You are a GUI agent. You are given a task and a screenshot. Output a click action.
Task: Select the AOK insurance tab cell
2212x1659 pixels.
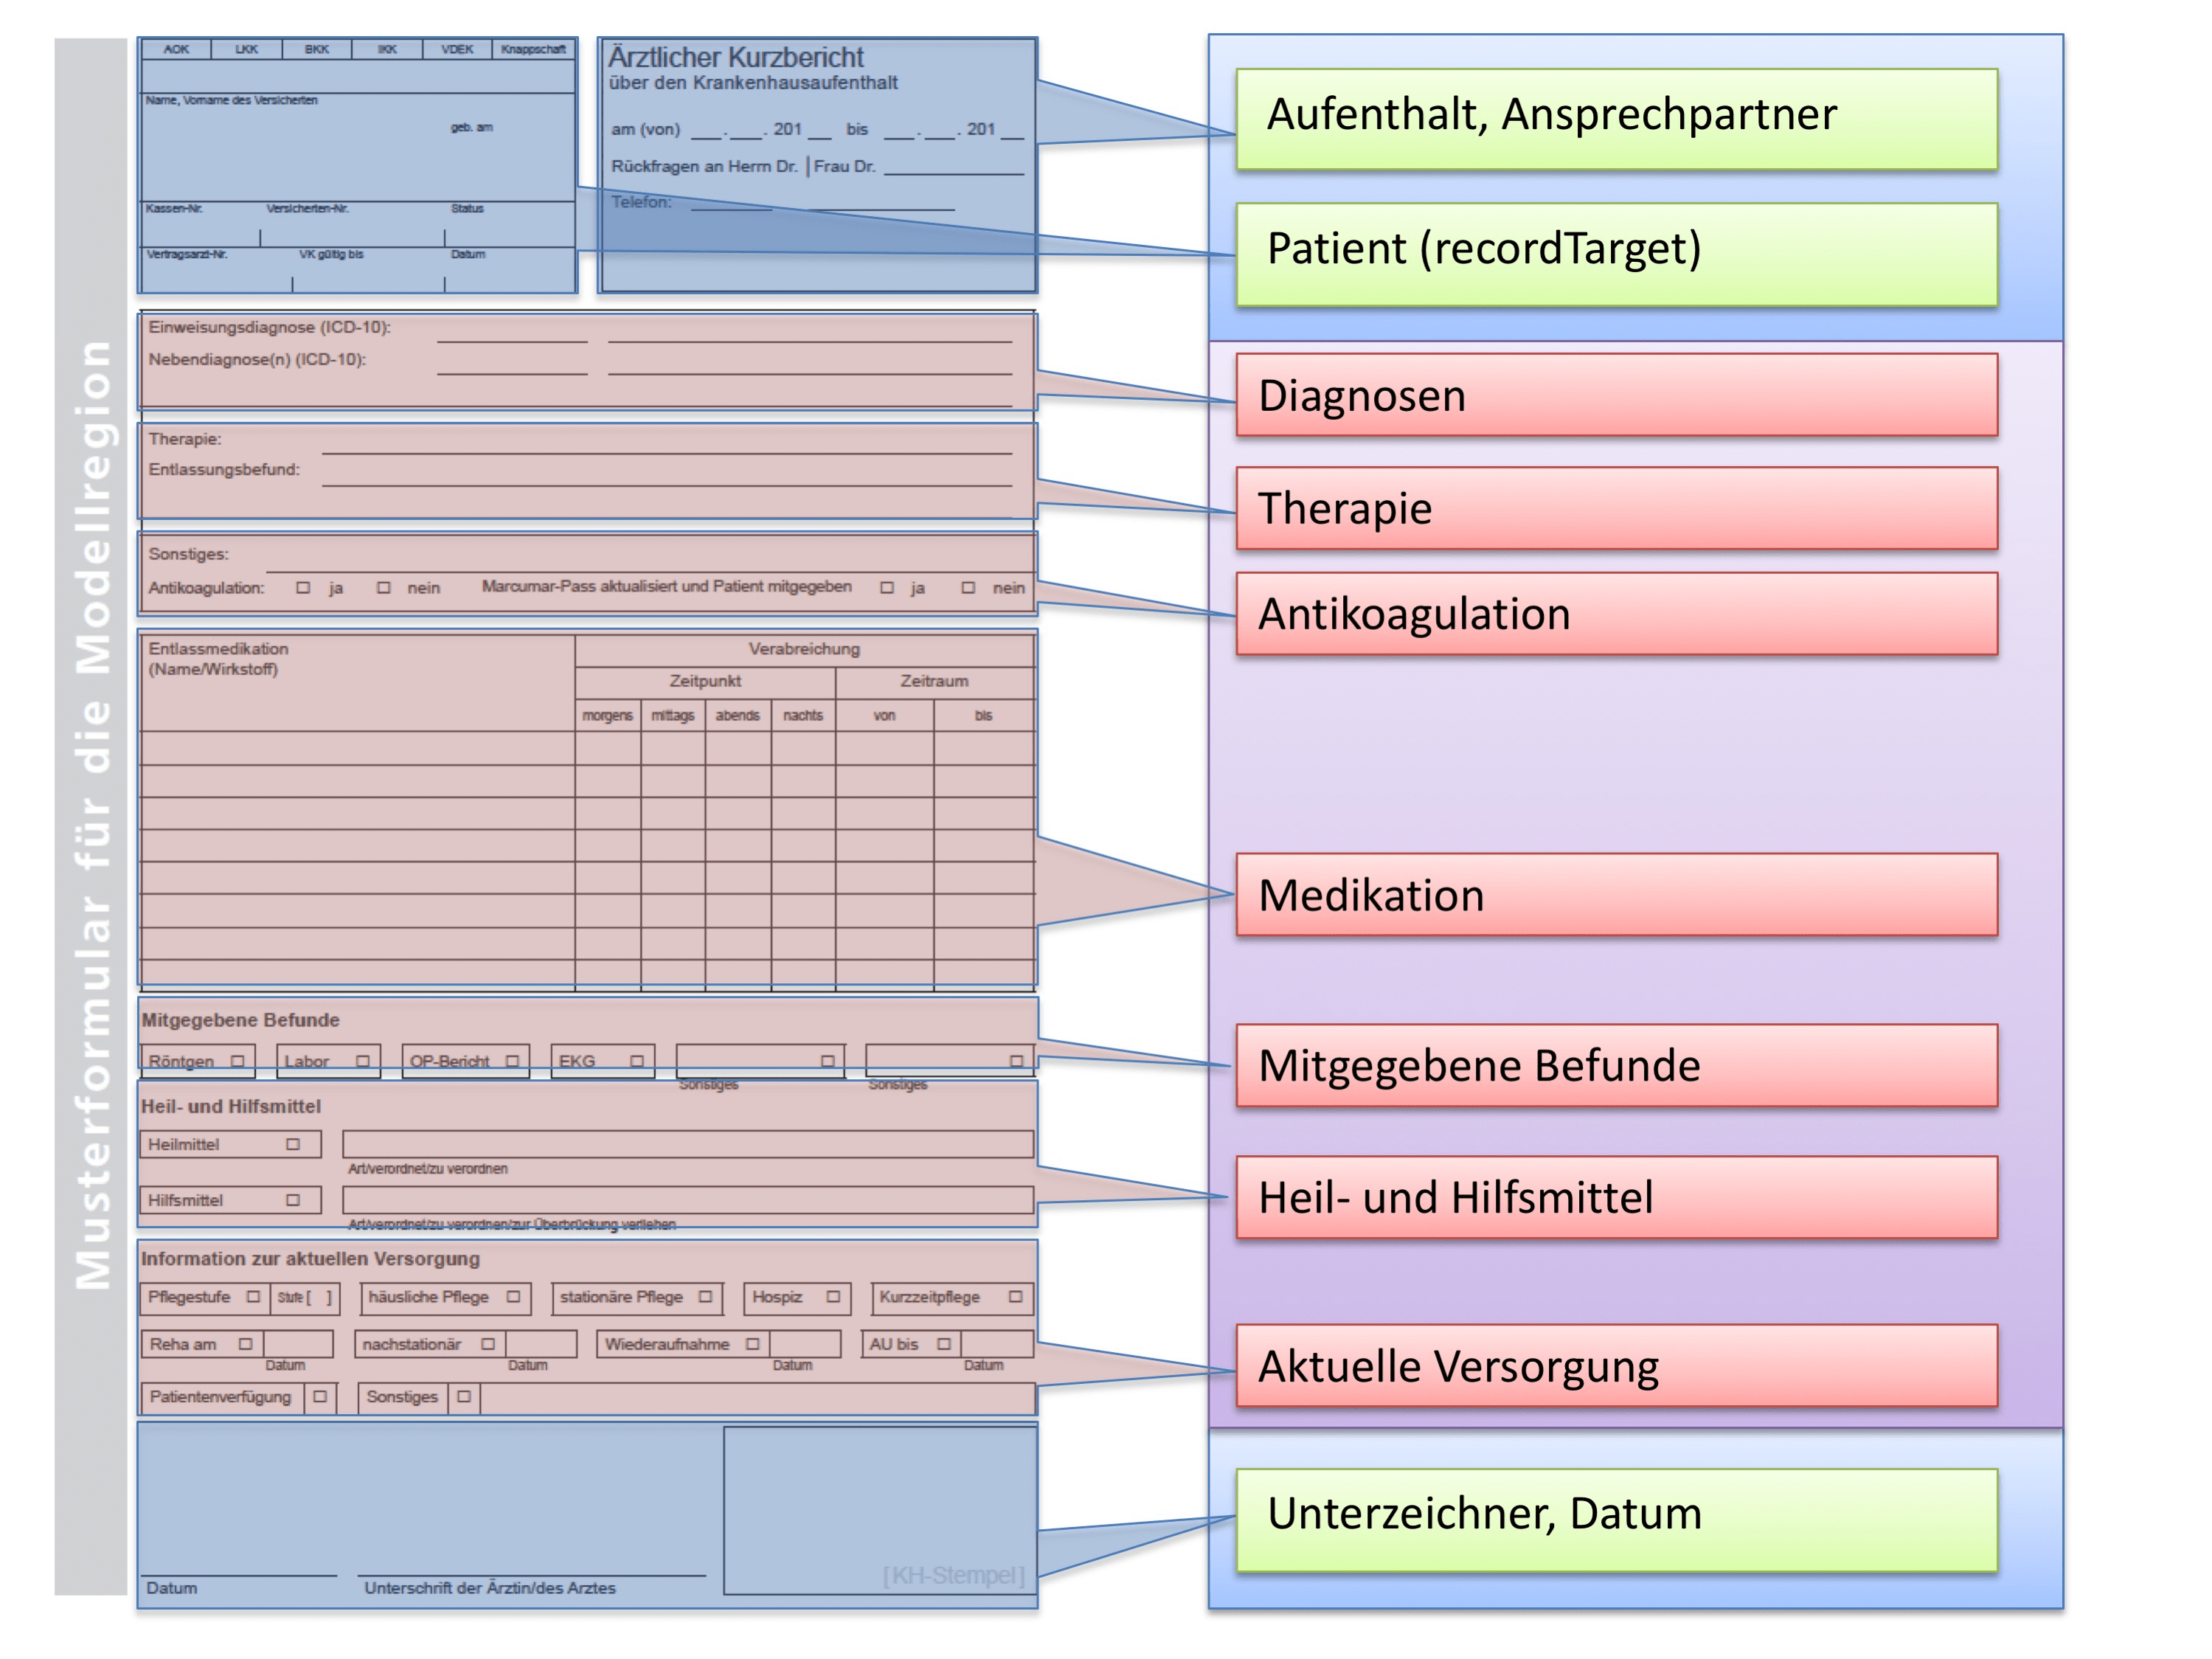pos(176,49)
